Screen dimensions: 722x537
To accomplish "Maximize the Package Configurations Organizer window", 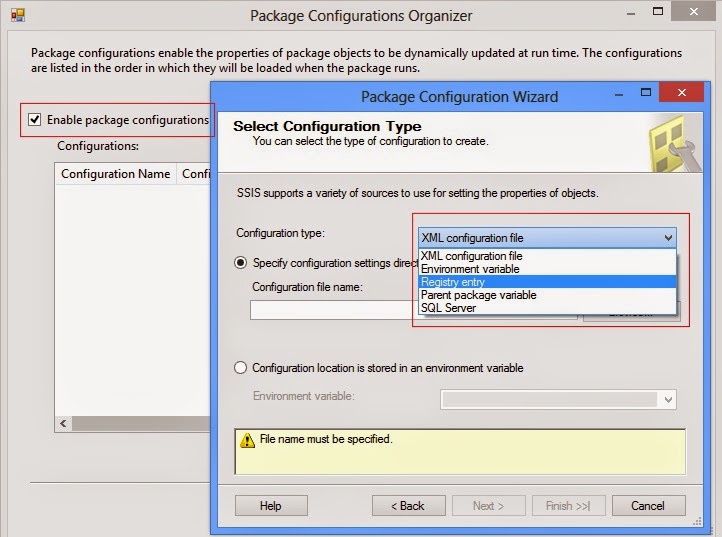I will 658,12.
